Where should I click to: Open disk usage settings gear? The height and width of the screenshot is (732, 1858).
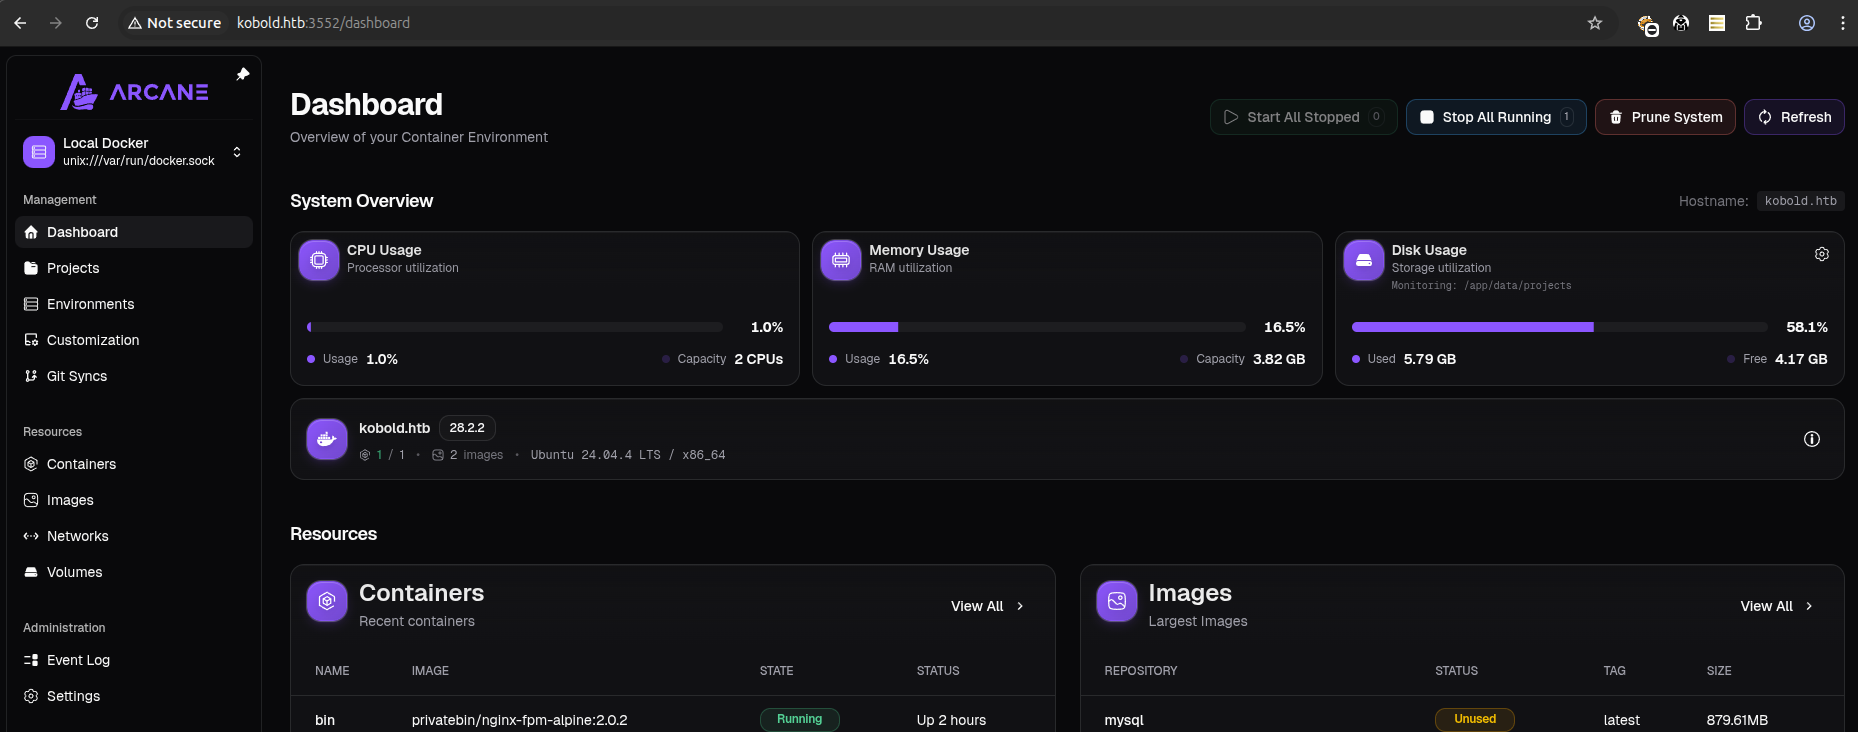tap(1822, 254)
